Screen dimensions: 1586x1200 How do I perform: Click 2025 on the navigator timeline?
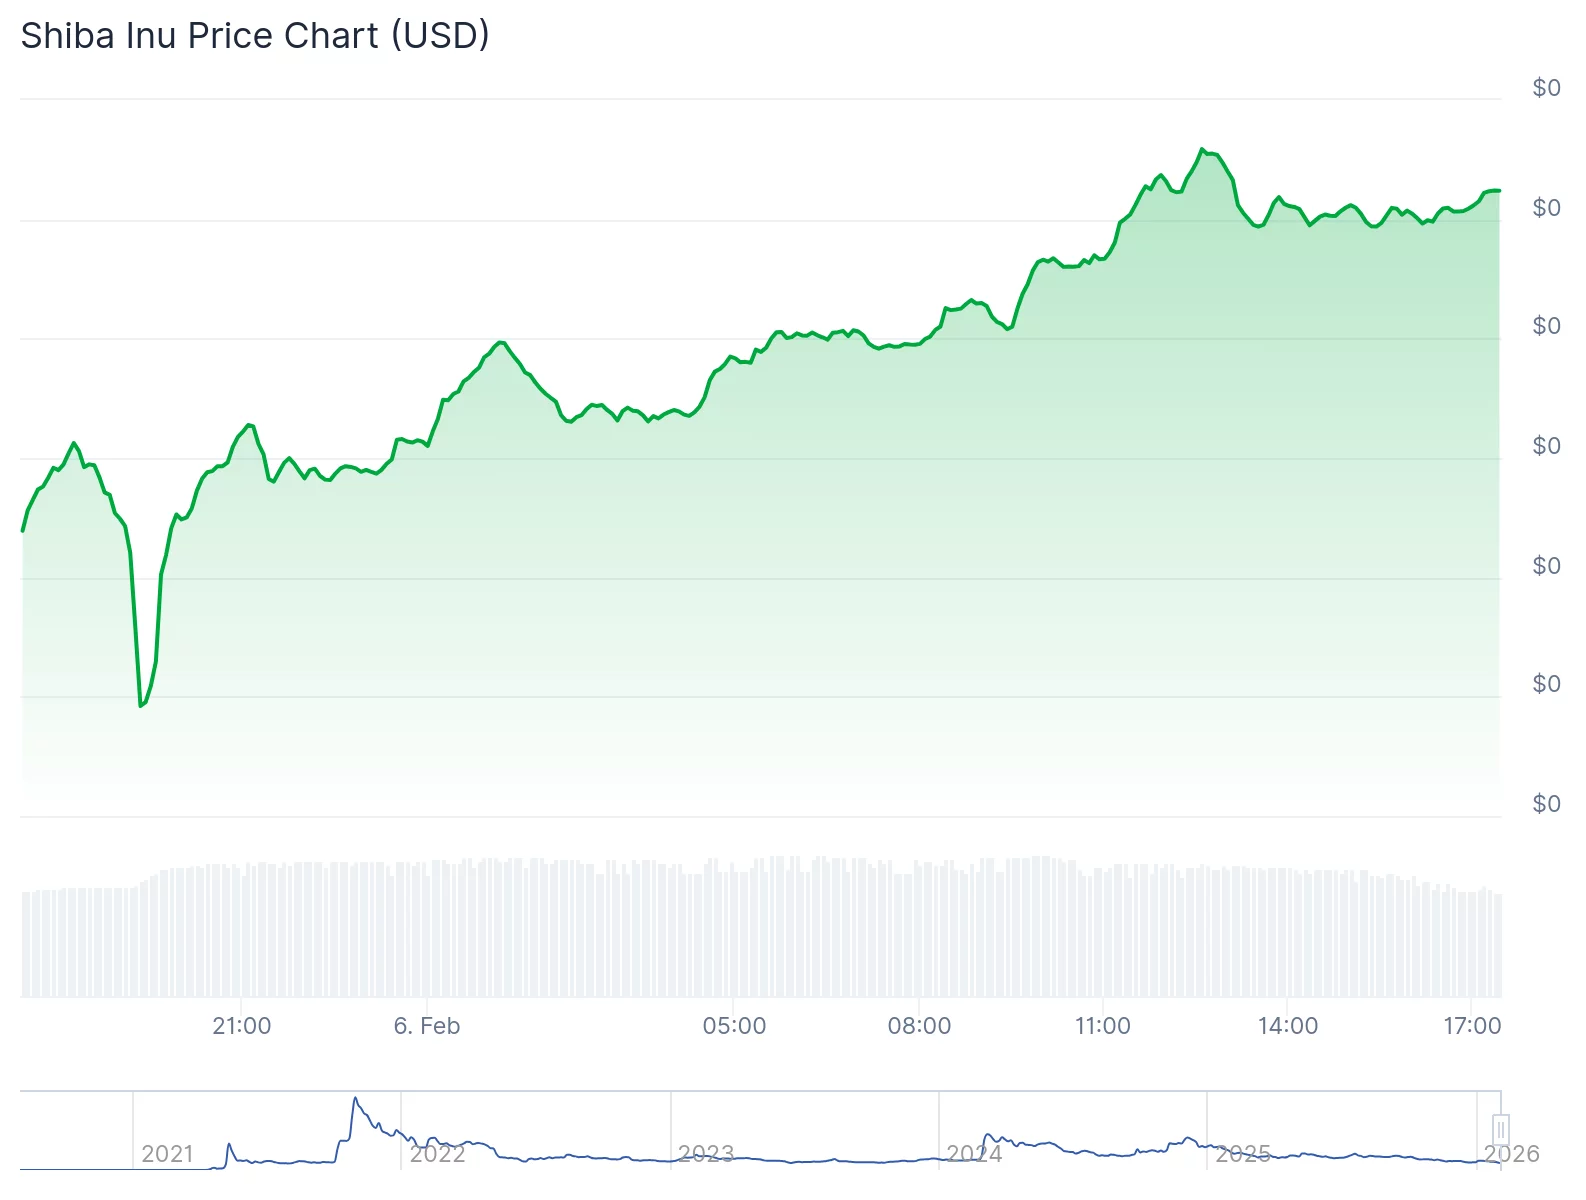coord(1243,1154)
